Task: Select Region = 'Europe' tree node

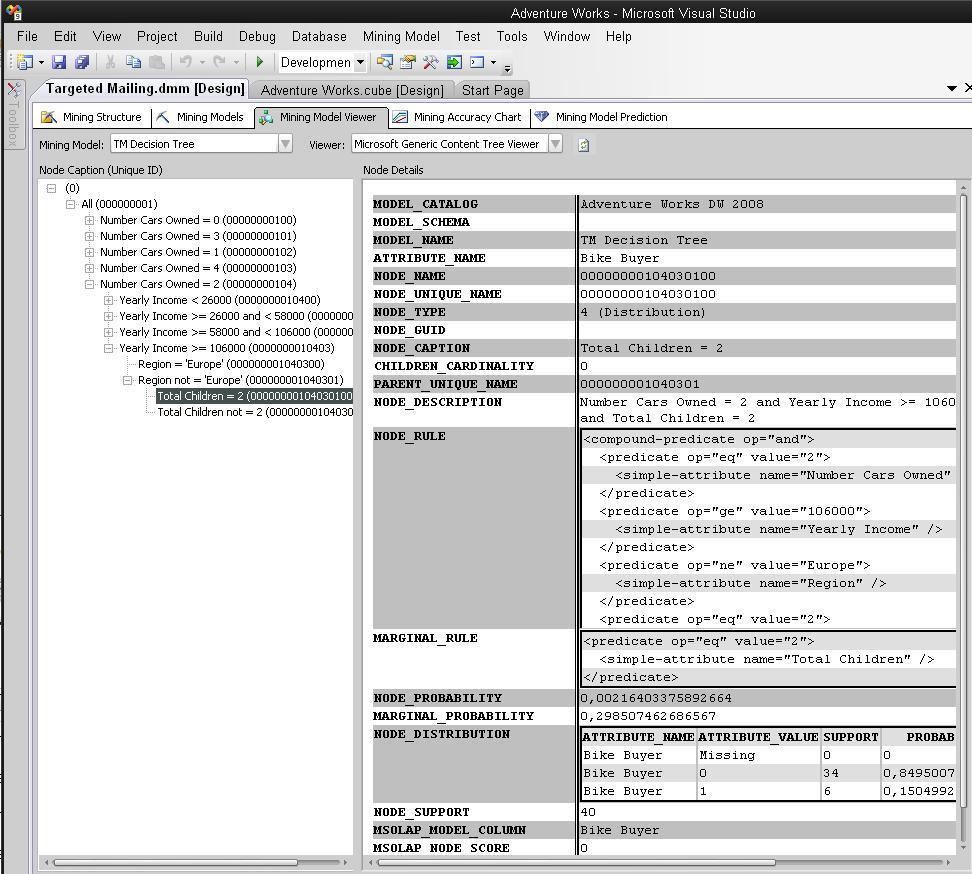Action: (231, 364)
